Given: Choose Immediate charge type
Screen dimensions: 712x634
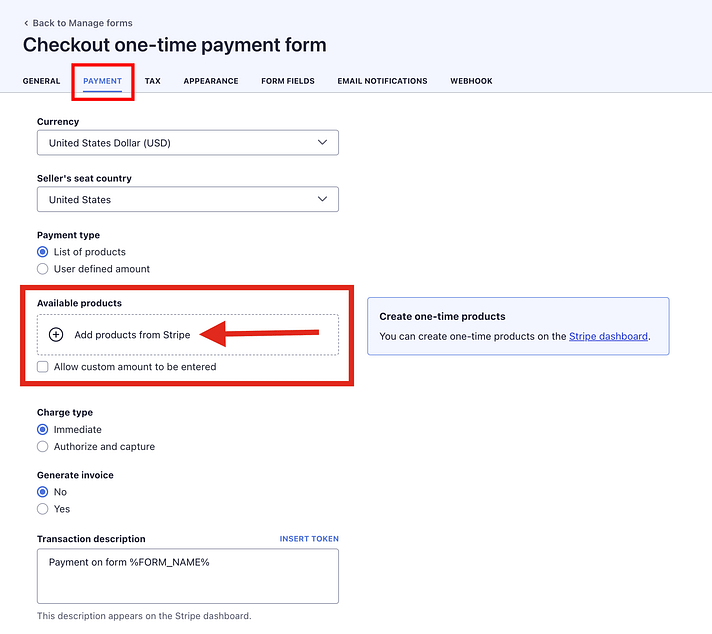Looking at the screenshot, I should (43, 430).
